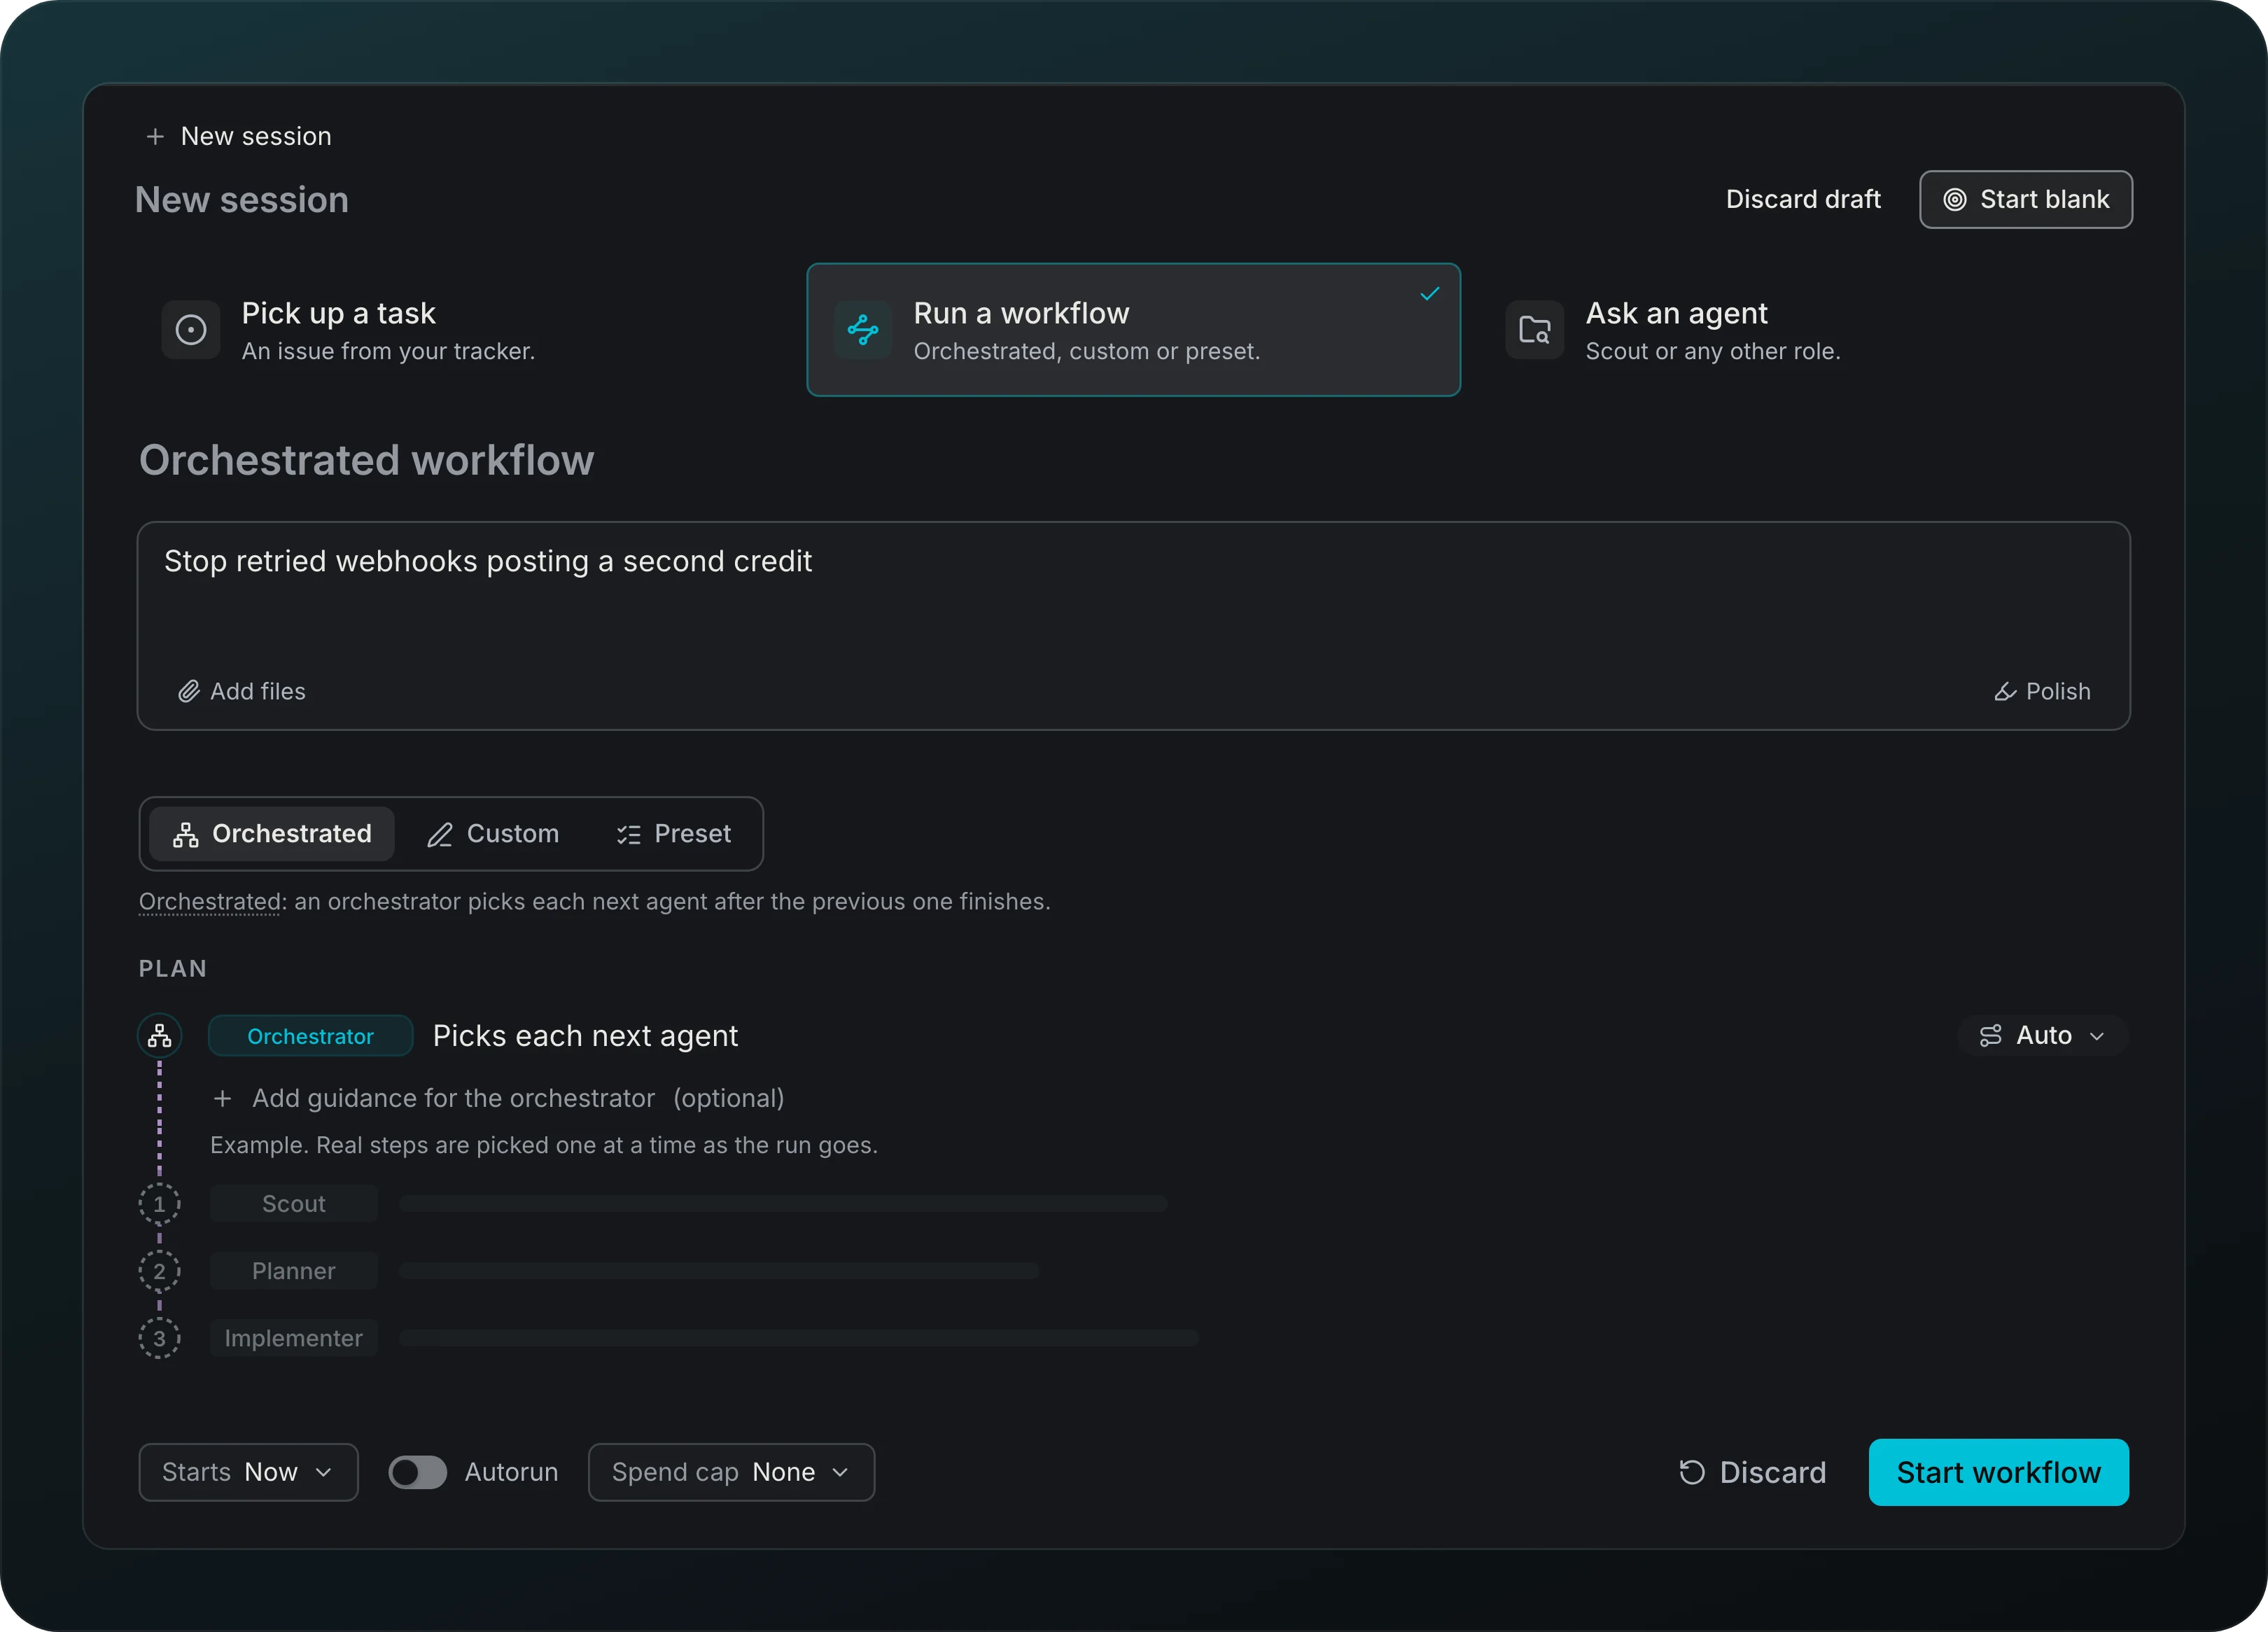Click step 1 dashed circle marker

coord(160,1204)
